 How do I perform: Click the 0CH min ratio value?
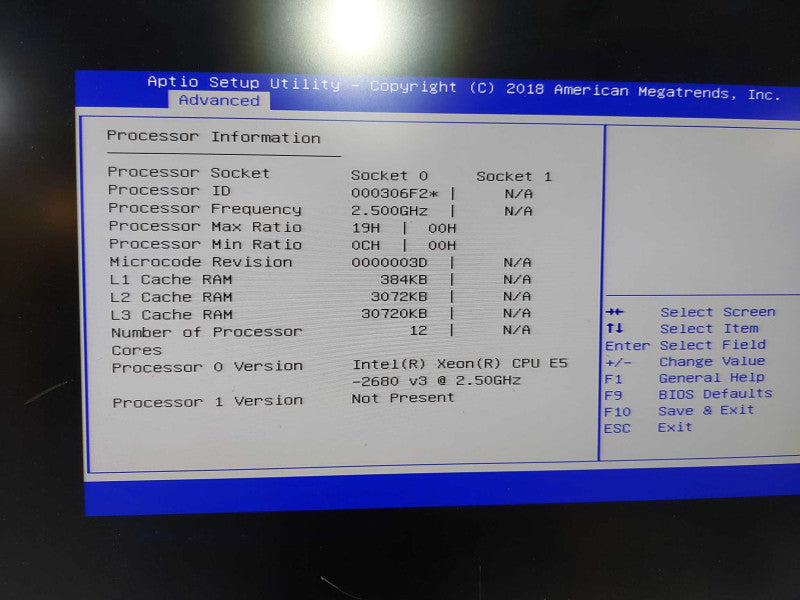(366, 245)
